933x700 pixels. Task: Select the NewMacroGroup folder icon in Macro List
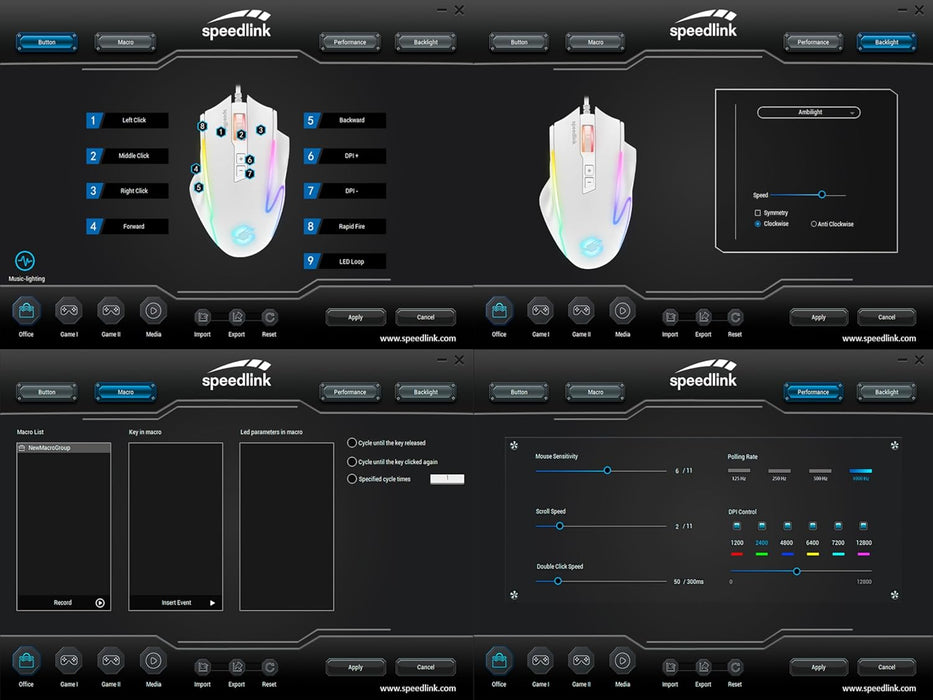pyautogui.click(x=22, y=448)
